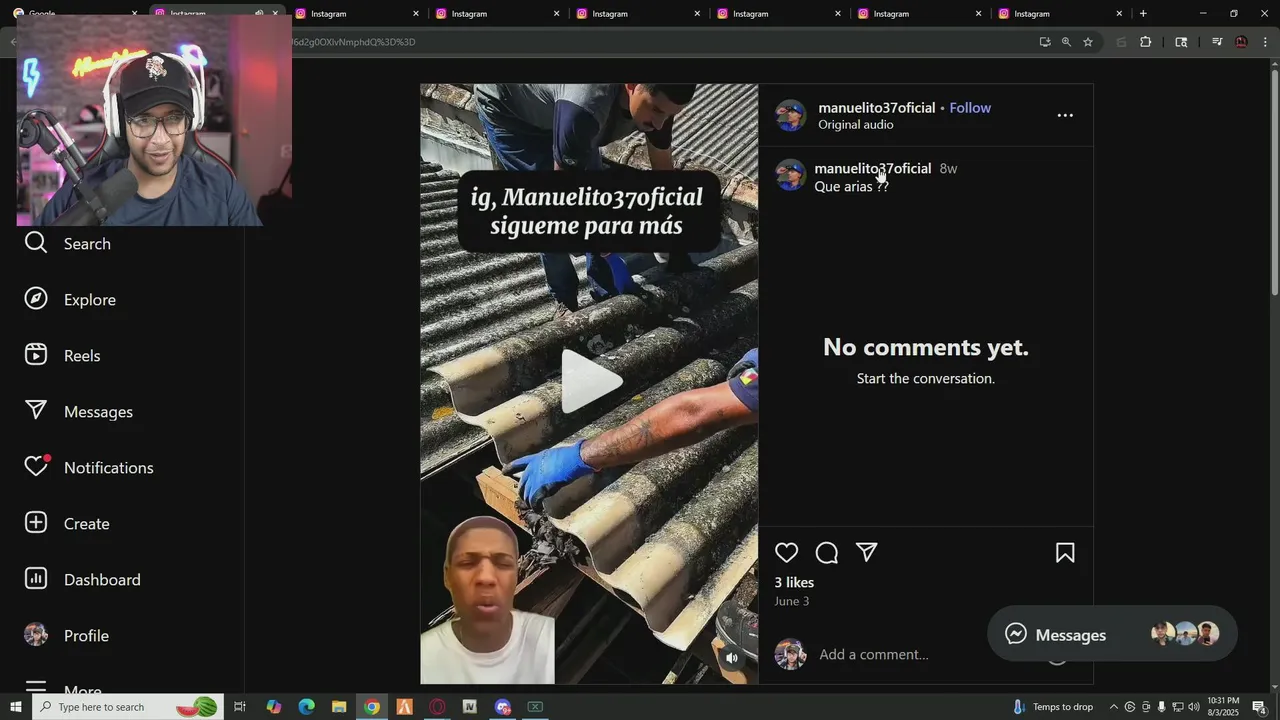The height and width of the screenshot is (720, 1280).
Task: Click the Chrome taskbar icon
Action: pos(372,707)
